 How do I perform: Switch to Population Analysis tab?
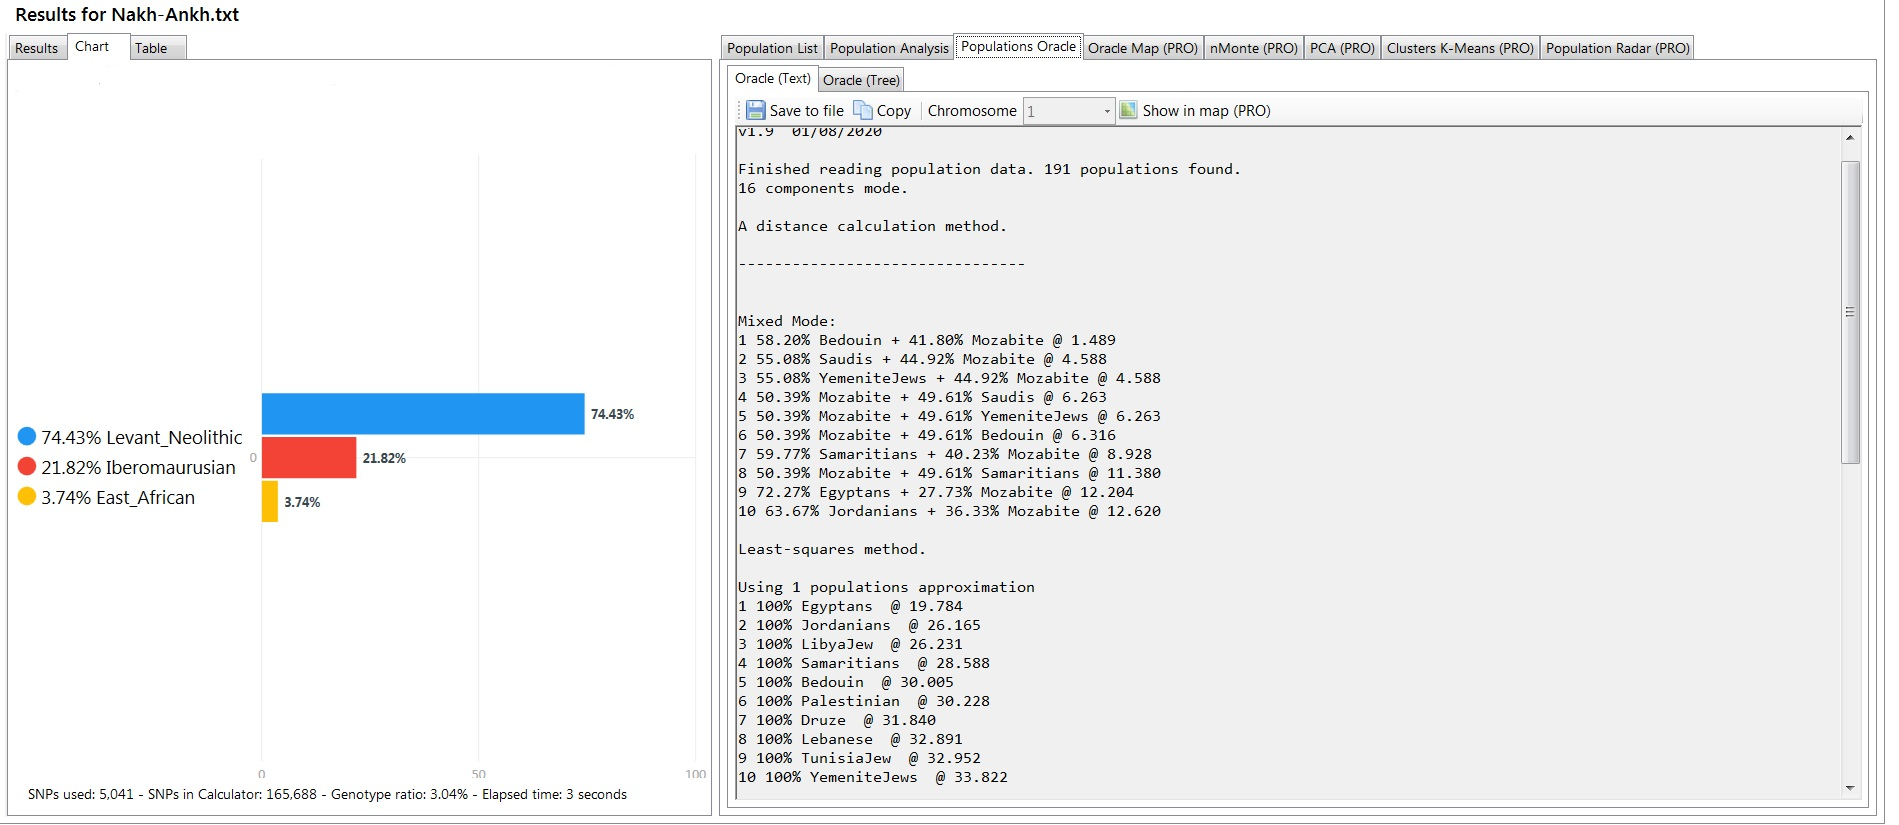coord(889,48)
